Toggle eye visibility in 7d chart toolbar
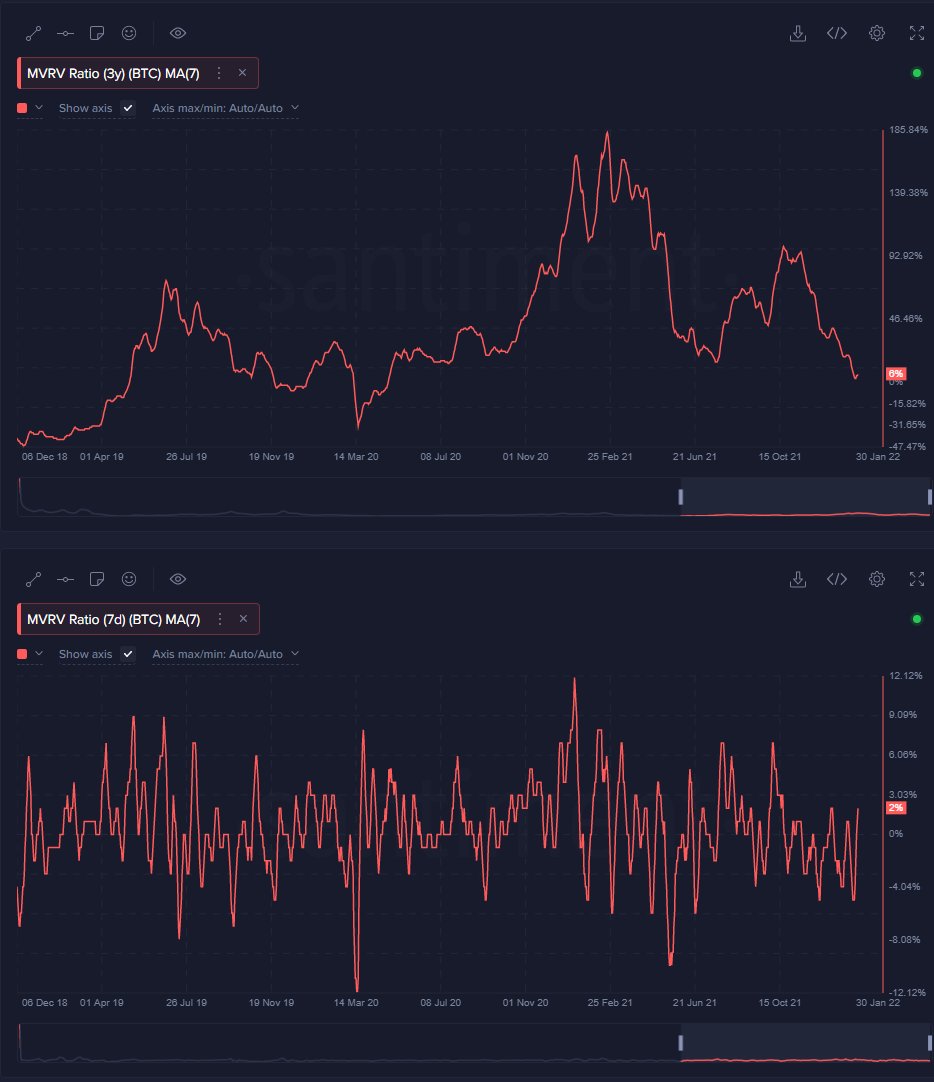Image resolution: width=934 pixels, height=1082 pixels. (x=178, y=579)
